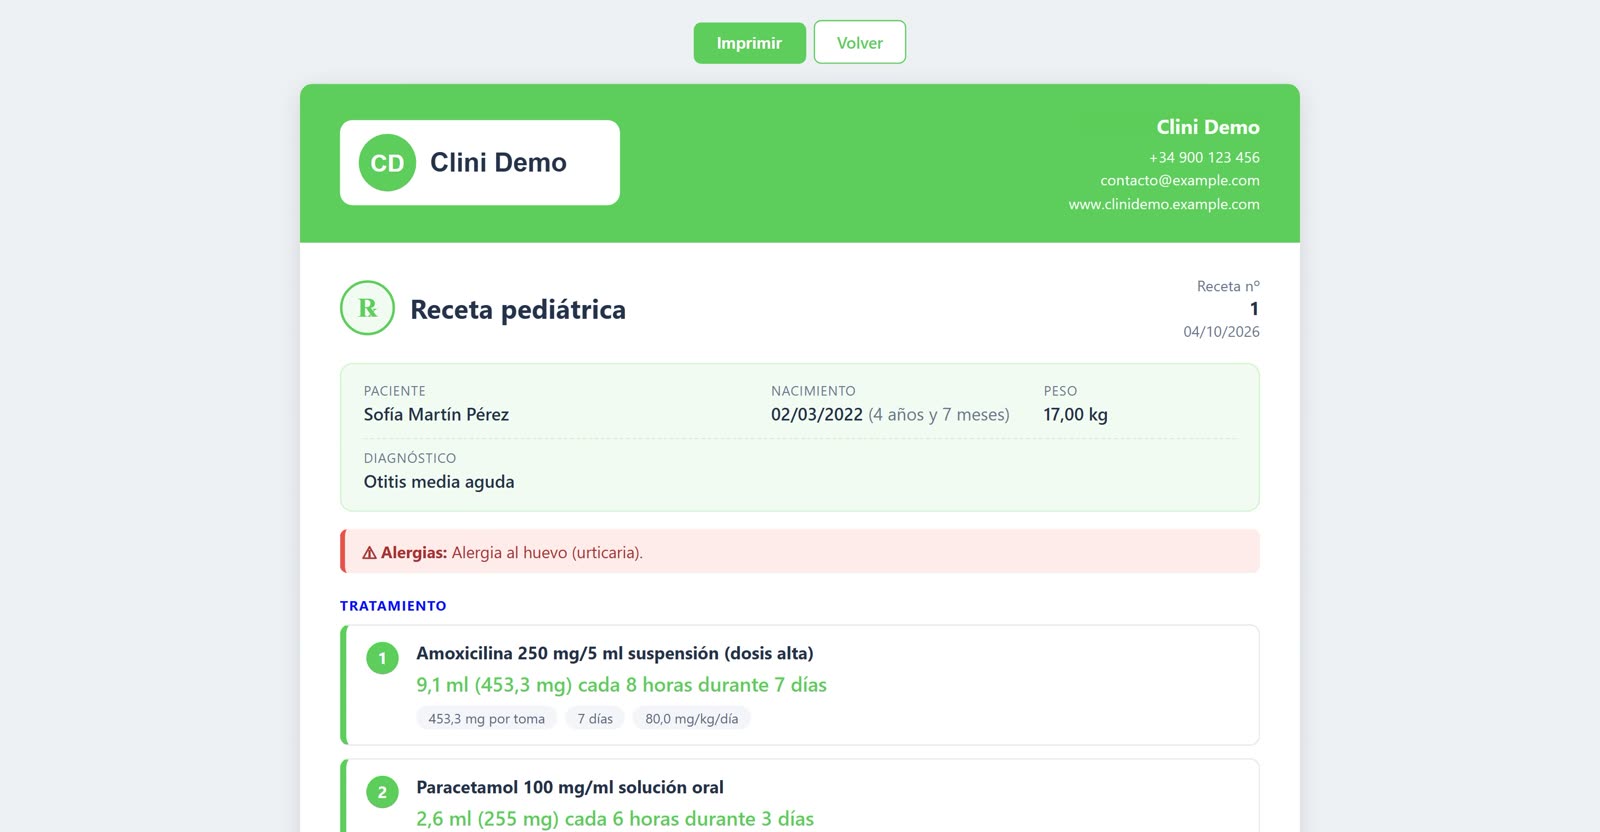Screen dimensions: 1600x832
Task: Click the Receta pediátrica title
Action: coord(518,309)
